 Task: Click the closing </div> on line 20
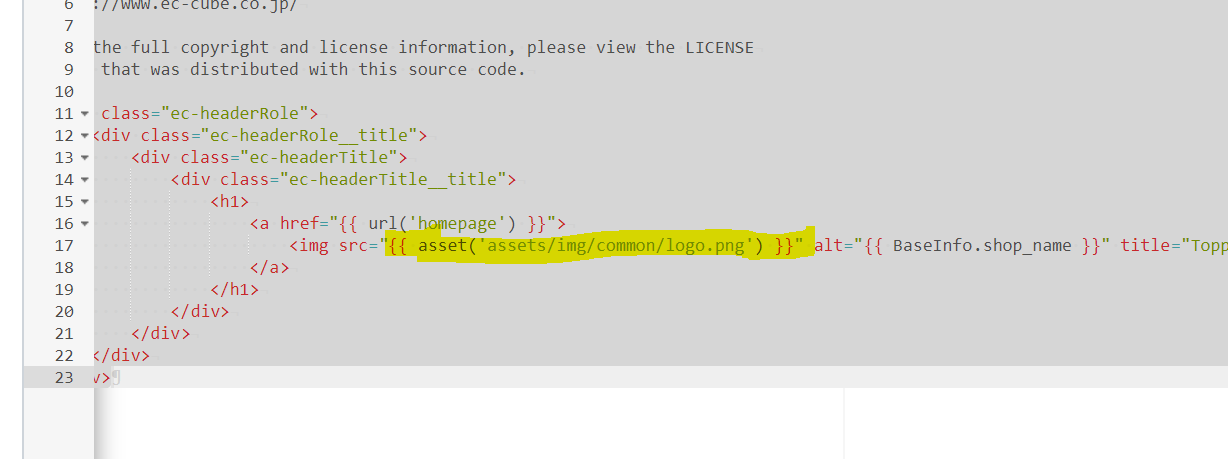[x=200, y=311]
